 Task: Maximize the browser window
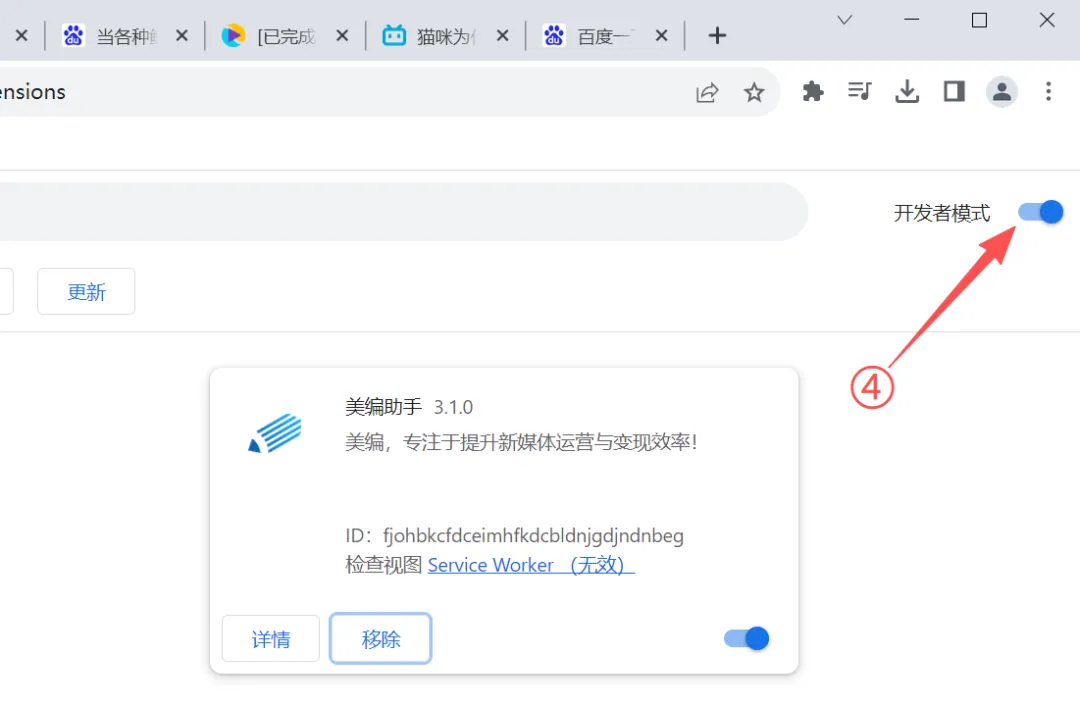click(979, 20)
